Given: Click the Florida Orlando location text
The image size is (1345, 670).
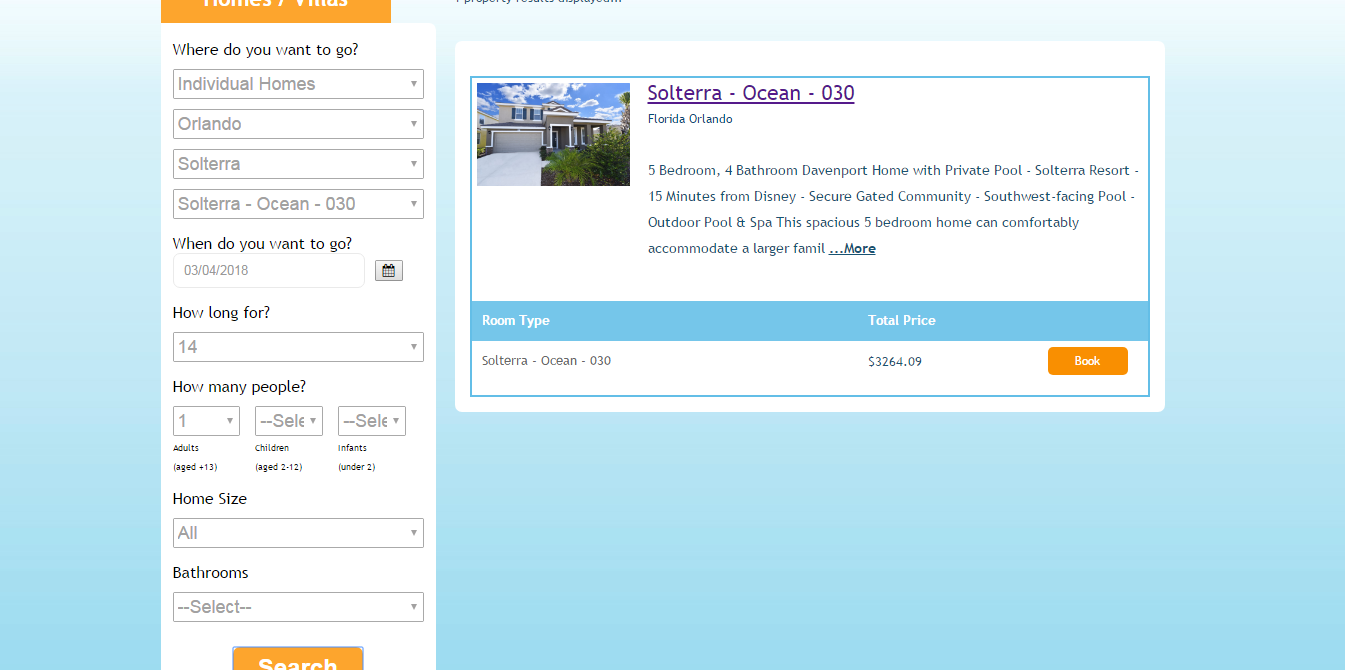Looking at the screenshot, I should [690, 119].
